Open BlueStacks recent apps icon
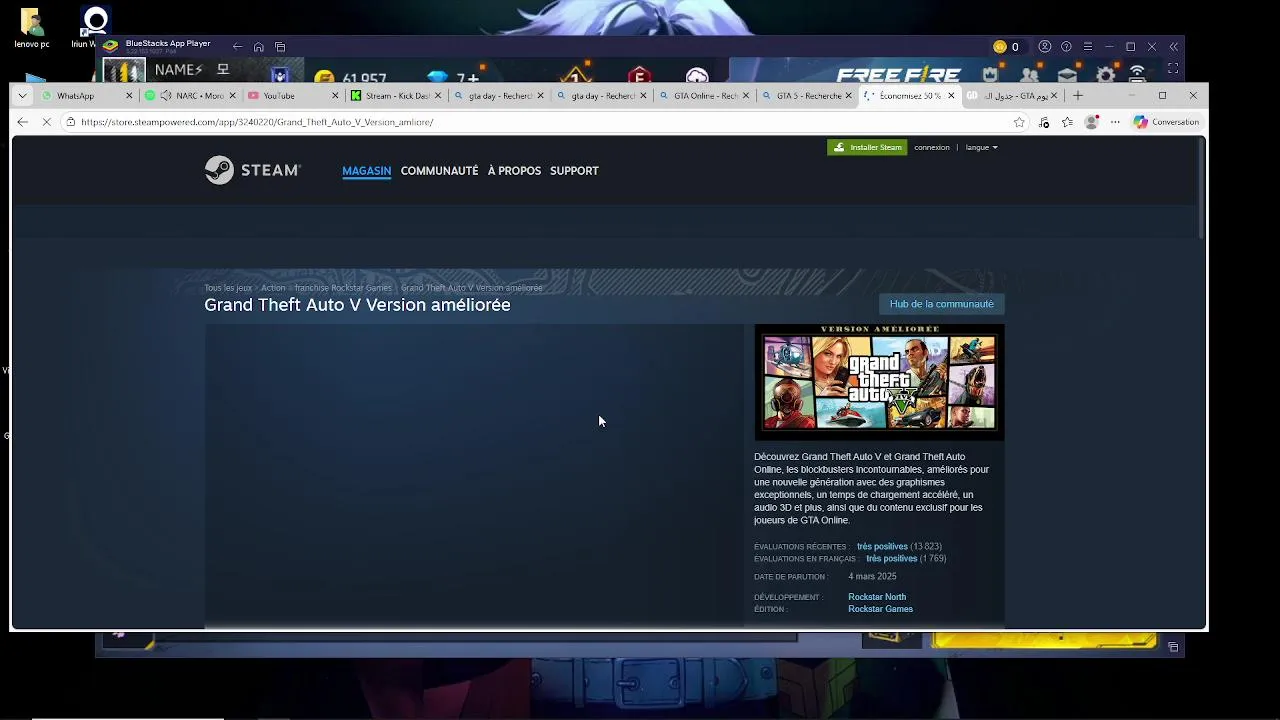The width and height of the screenshot is (1280, 720). [x=280, y=47]
